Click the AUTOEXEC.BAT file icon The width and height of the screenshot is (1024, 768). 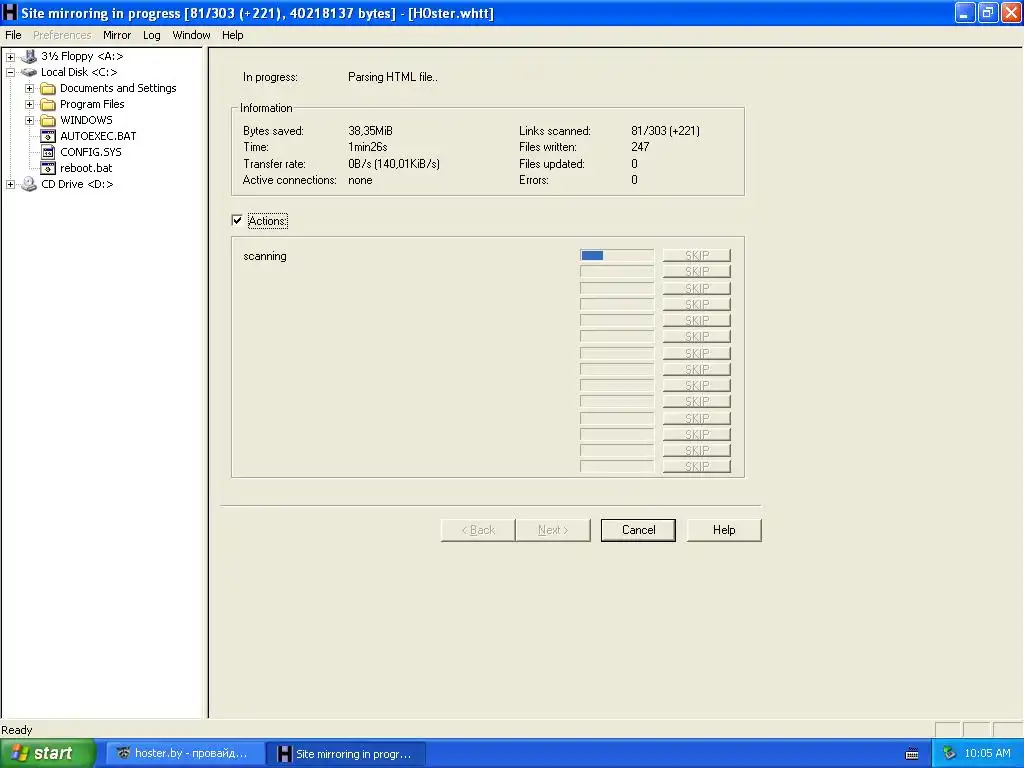48,136
